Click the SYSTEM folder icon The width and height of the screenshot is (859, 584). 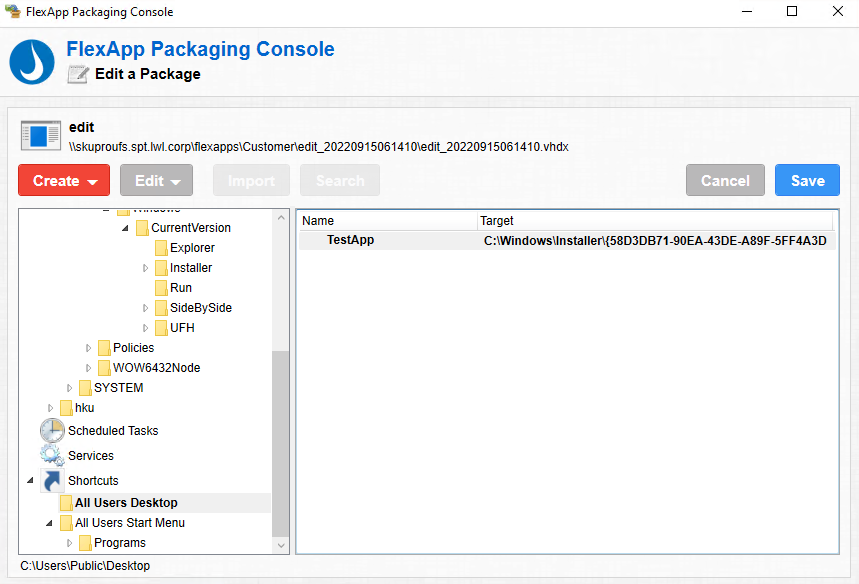tap(85, 388)
